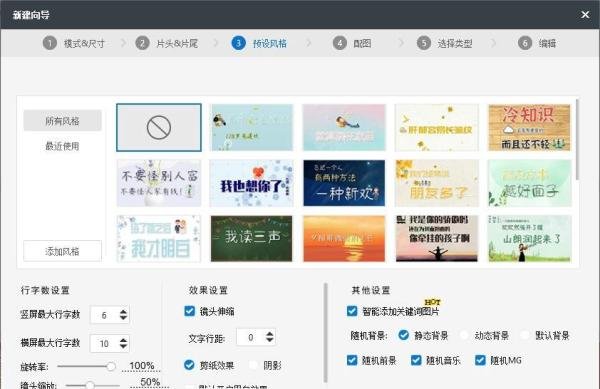Decrease 横屏最大行字数 value
Screen dimensions: 600x389
[123, 346]
